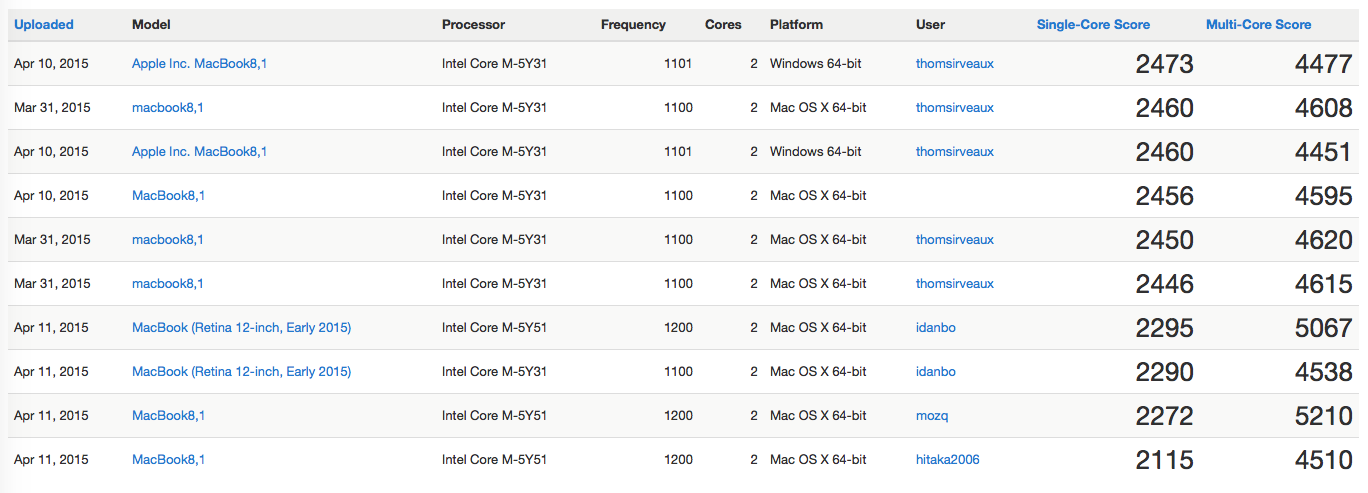
Task: Select the single-core score 2473
Action: coord(1165,64)
